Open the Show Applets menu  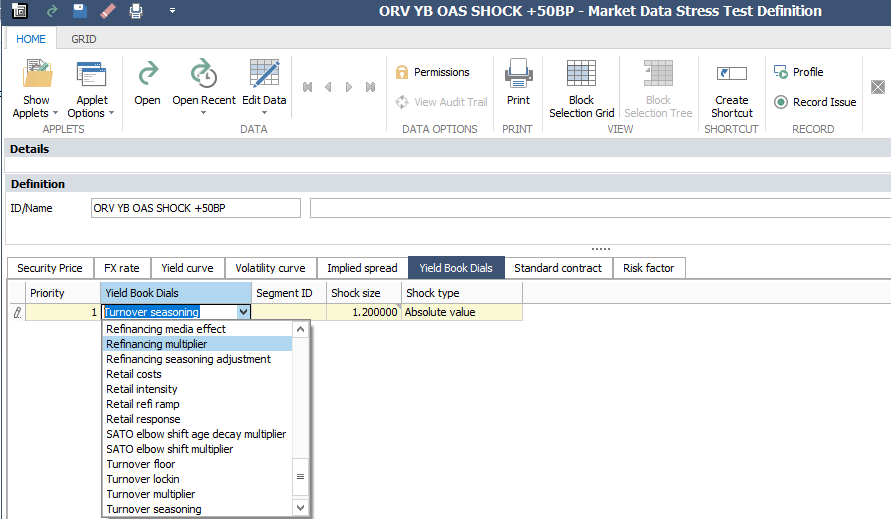(x=36, y=89)
